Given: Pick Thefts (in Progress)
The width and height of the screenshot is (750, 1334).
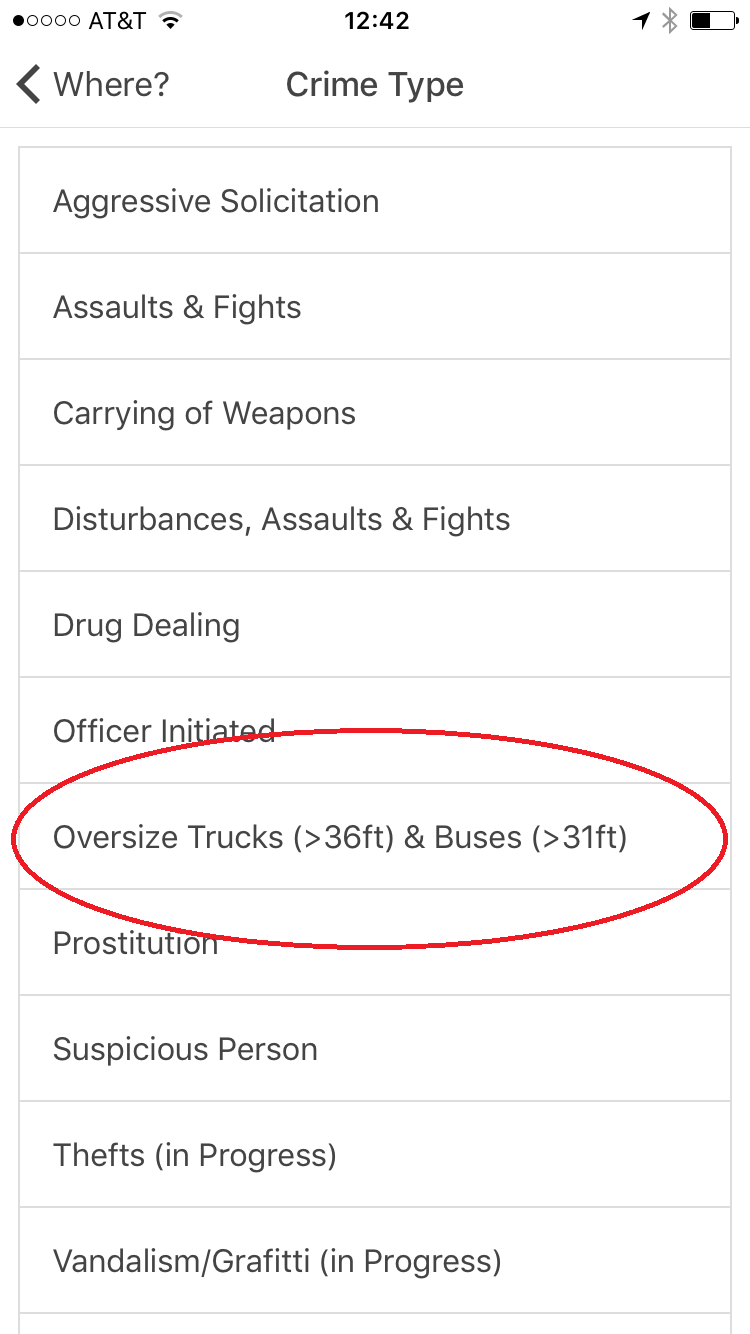Looking at the screenshot, I should point(375,1155).
